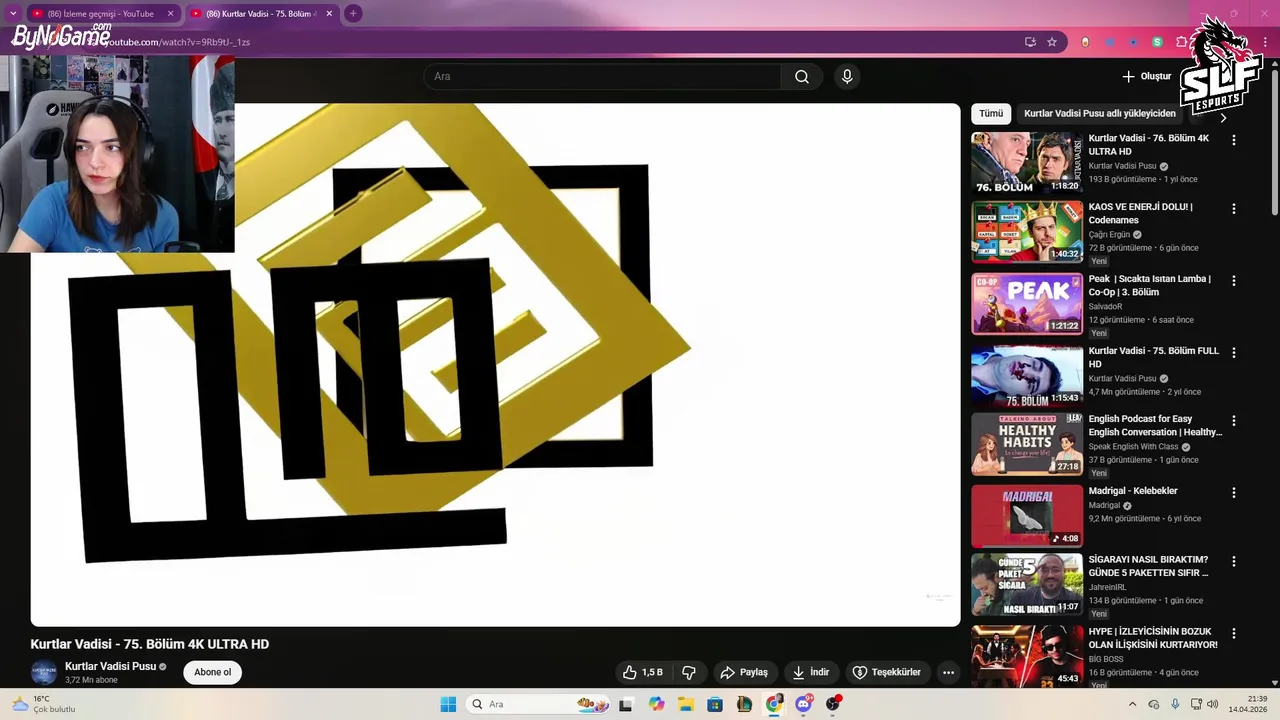Select the Kurtlar Vadisi 75. Bölüm browser tab

click(x=260, y=14)
